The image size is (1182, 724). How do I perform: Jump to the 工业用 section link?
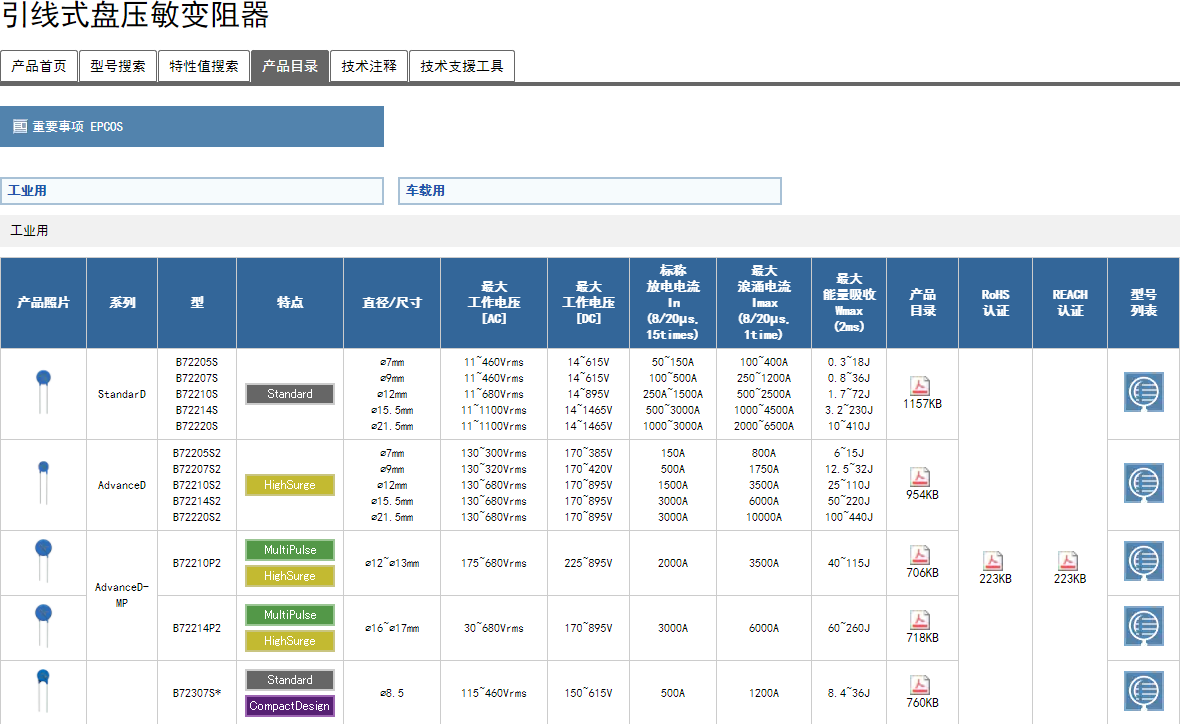pos(192,191)
